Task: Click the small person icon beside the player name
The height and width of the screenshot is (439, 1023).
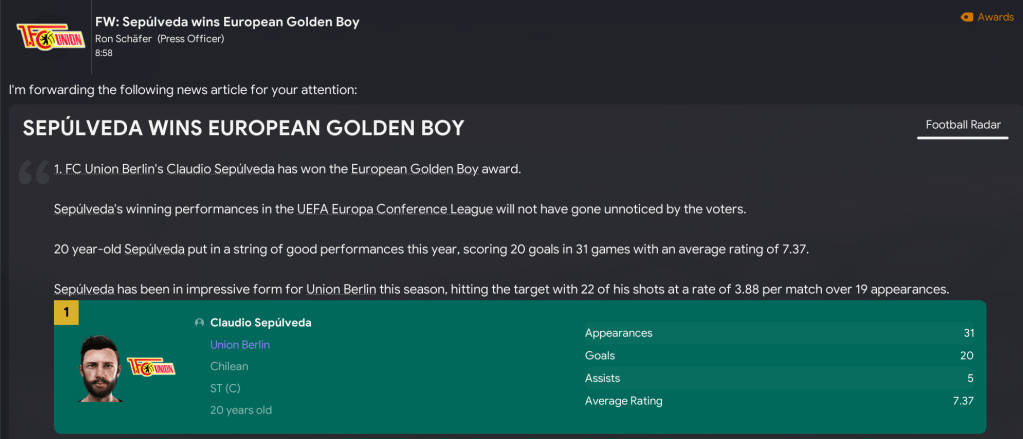Action: (200, 323)
